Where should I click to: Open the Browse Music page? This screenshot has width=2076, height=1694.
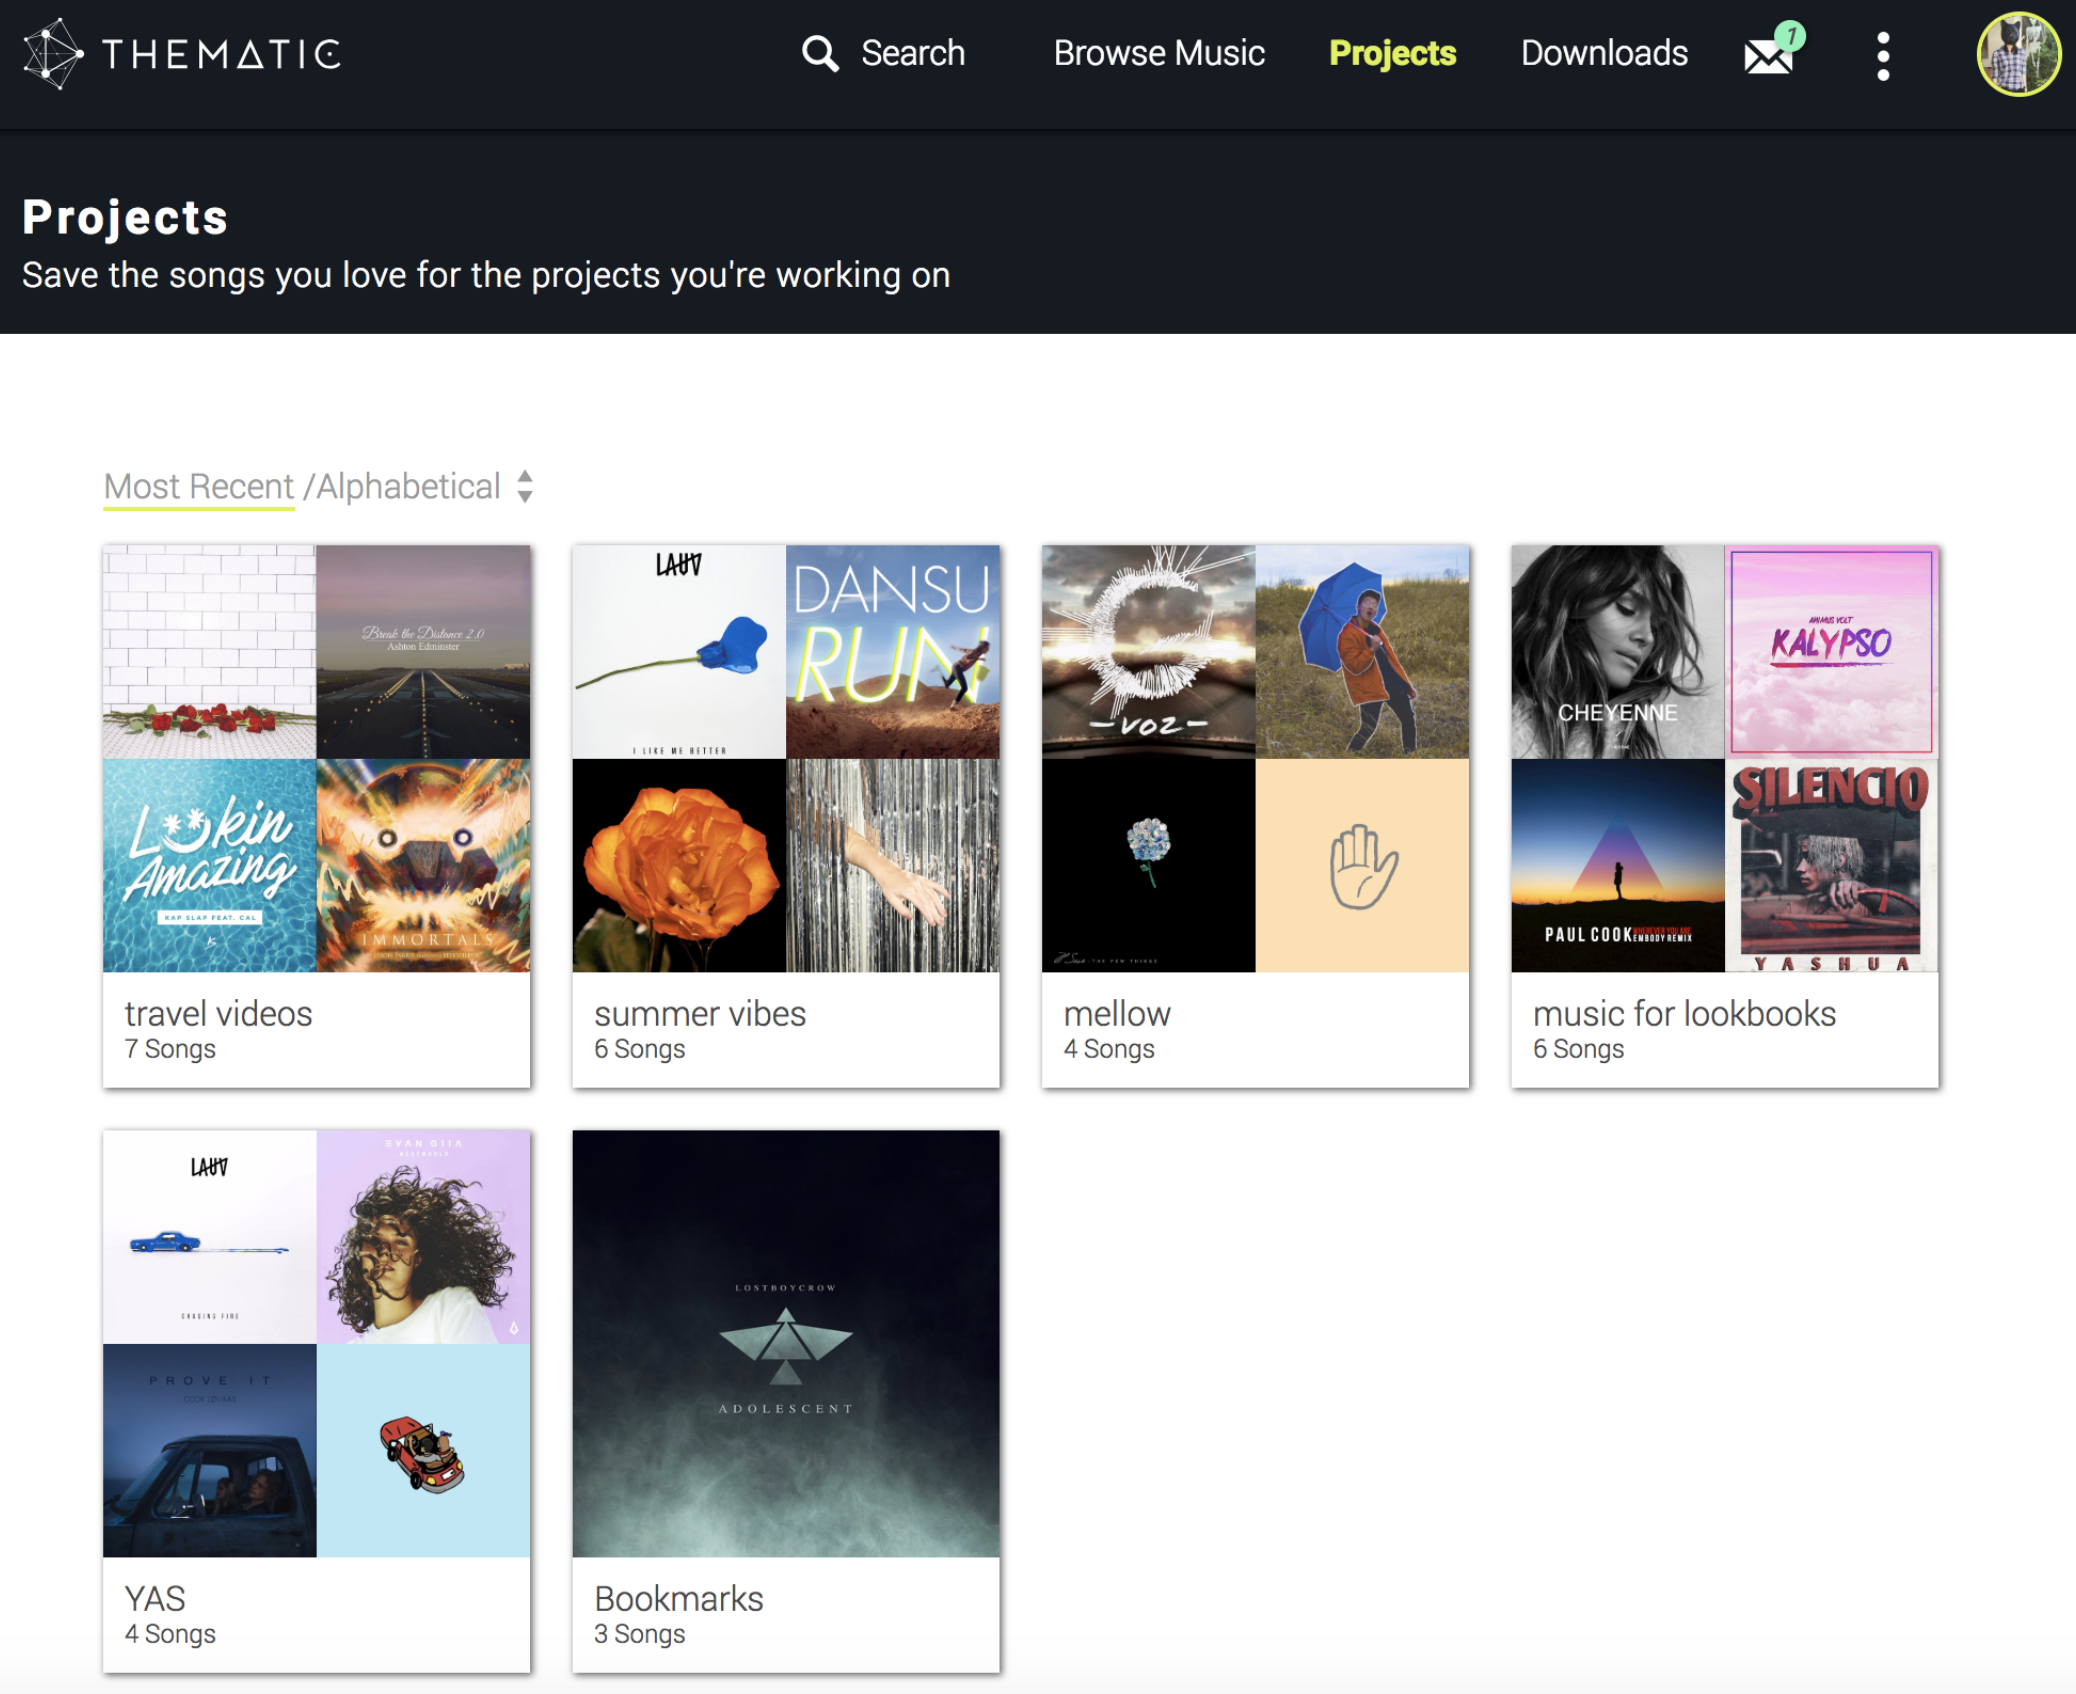click(1159, 53)
